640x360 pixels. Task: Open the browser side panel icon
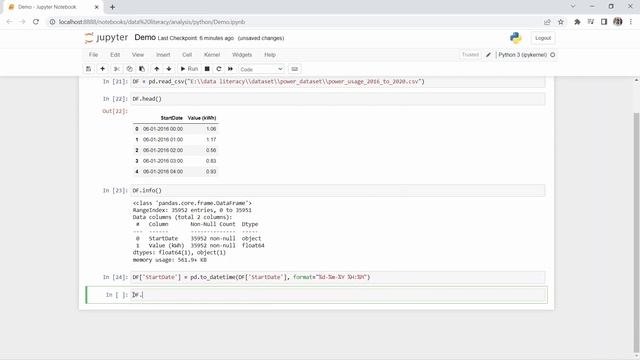(x=604, y=22)
